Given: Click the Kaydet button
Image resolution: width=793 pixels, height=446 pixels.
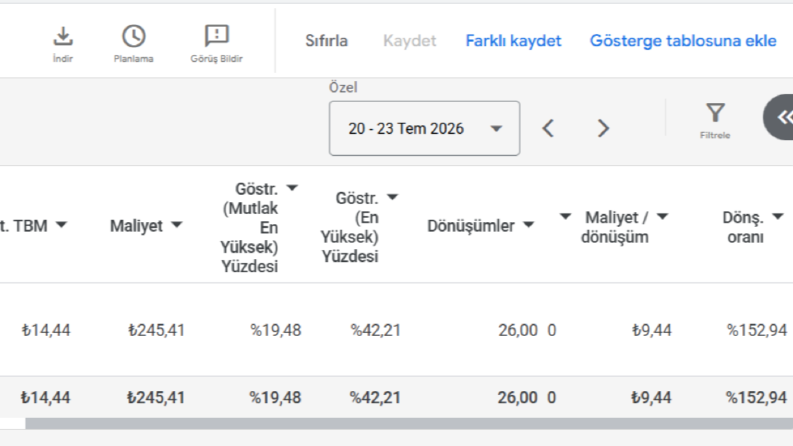Looking at the screenshot, I should click(410, 40).
